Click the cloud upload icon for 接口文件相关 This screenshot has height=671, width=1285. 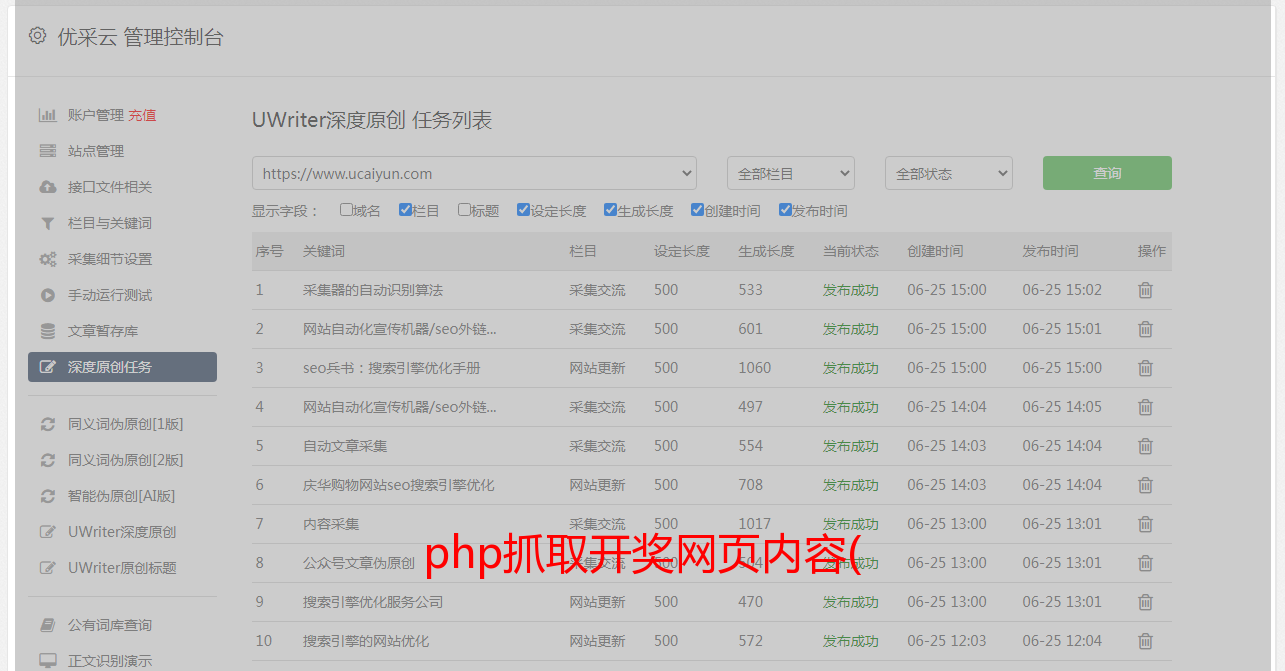(47, 187)
